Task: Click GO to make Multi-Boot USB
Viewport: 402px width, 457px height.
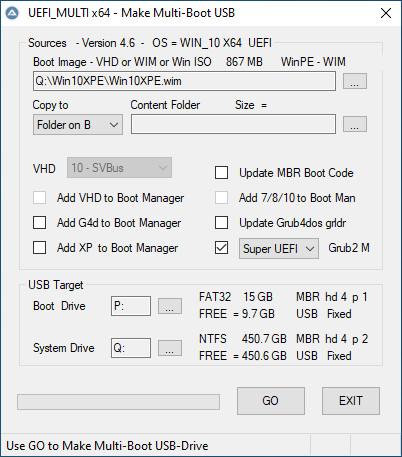Action: (271, 401)
